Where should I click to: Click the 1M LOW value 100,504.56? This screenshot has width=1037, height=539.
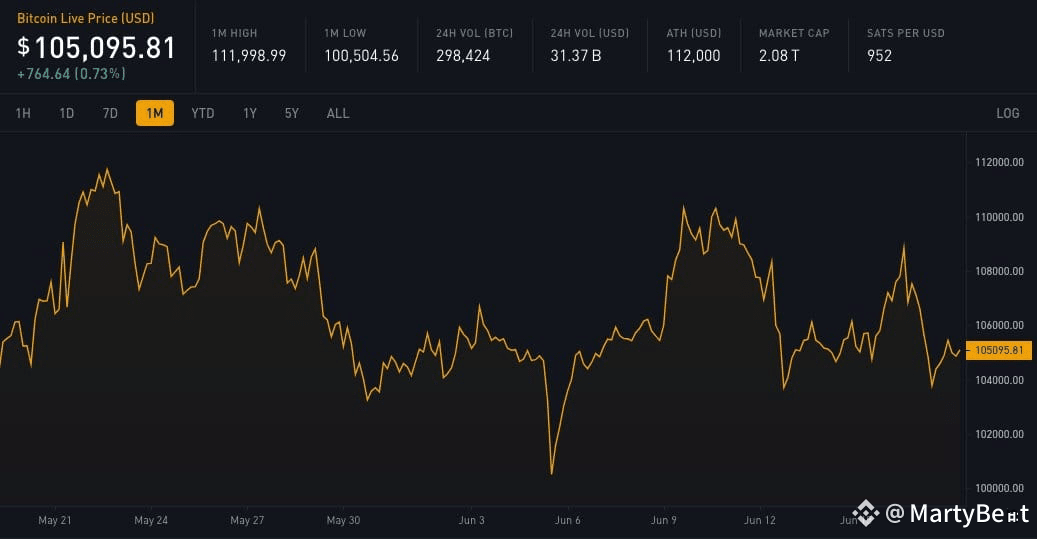coord(361,56)
